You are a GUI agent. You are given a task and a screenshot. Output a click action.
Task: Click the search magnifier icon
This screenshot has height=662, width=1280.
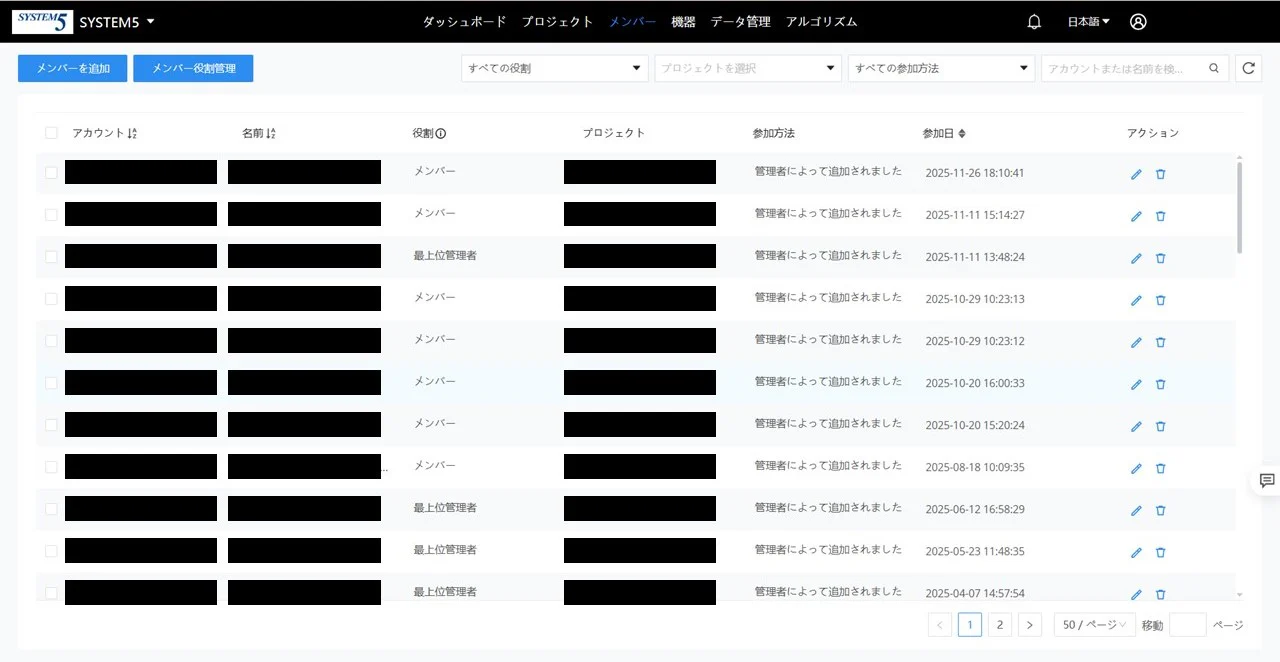click(1213, 68)
